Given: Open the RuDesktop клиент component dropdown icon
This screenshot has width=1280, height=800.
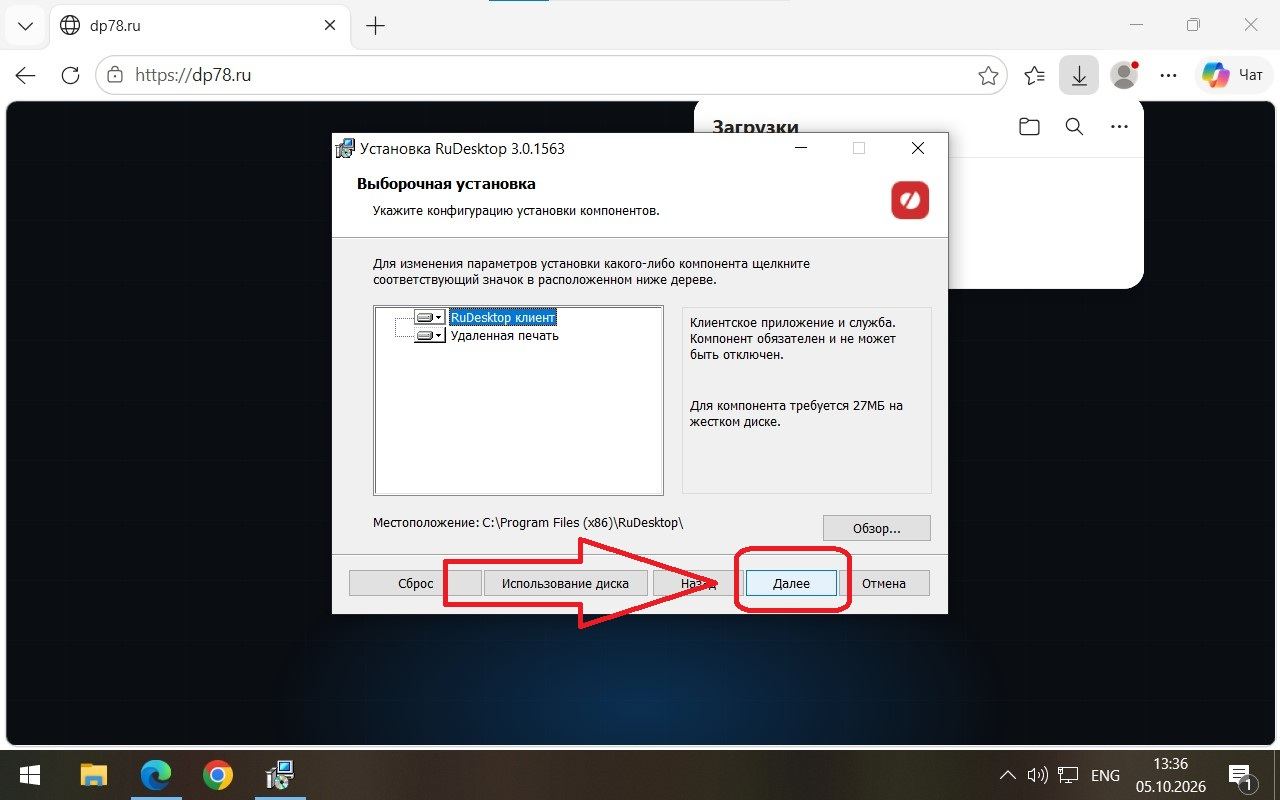Looking at the screenshot, I should coord(429,317).
